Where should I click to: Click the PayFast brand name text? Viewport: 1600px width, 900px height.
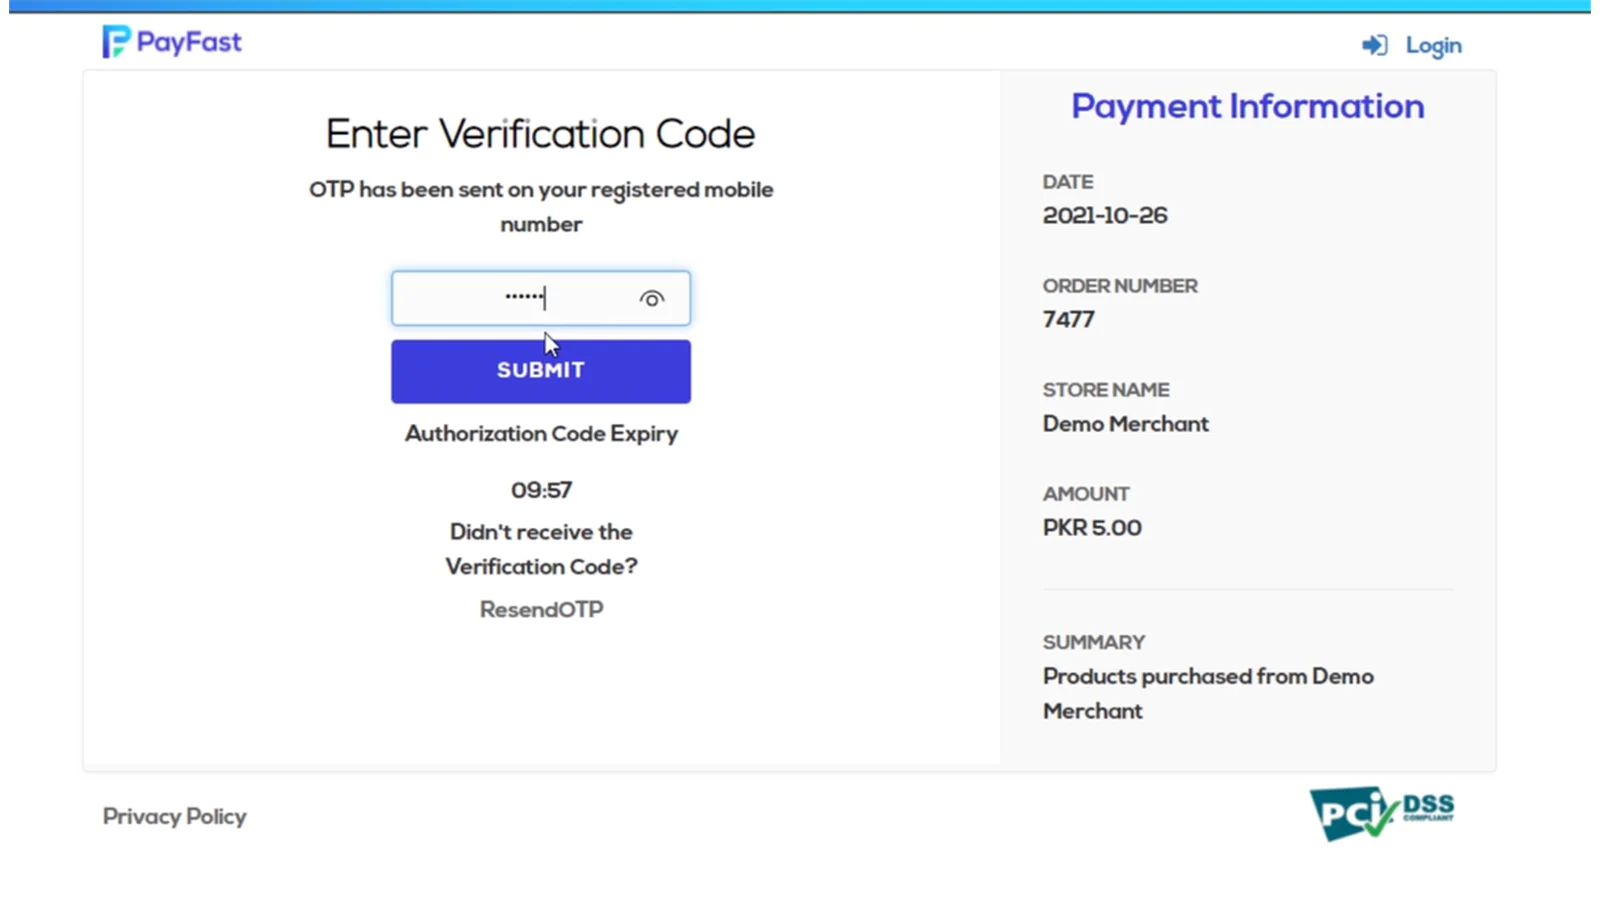coord(189,42)
